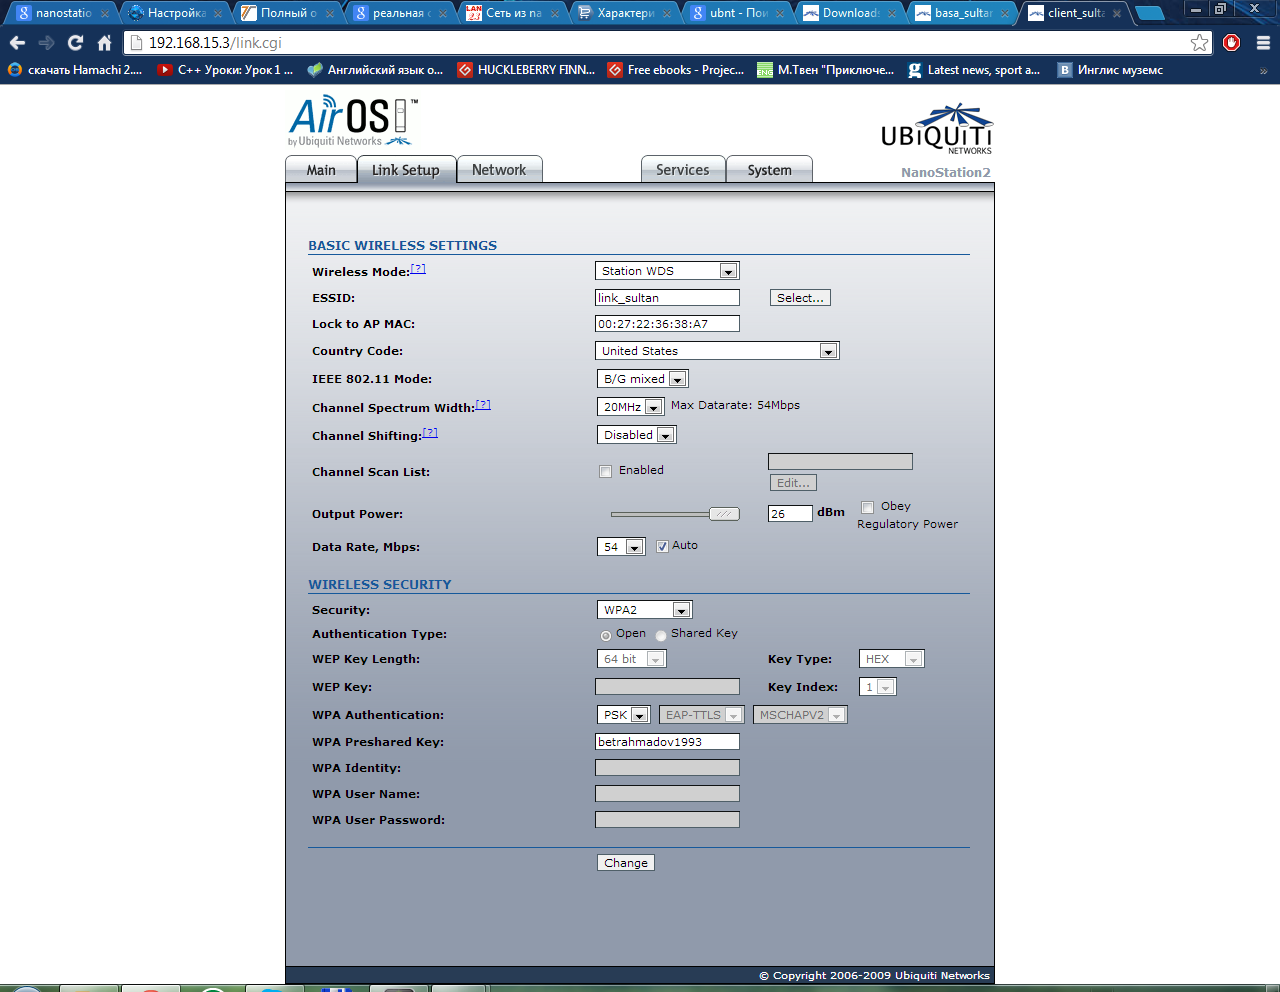
Task: Click the WPA Preshared Key field
Action: [x=667, y=742]
